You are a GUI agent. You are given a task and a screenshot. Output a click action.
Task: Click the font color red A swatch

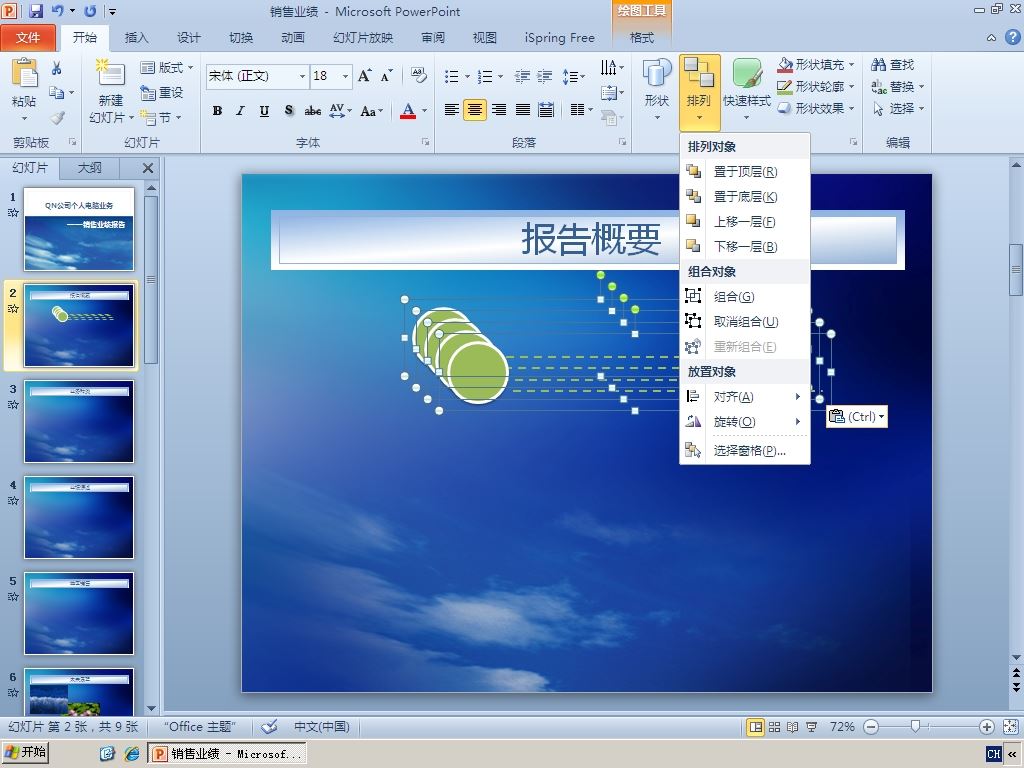point(408,110)
